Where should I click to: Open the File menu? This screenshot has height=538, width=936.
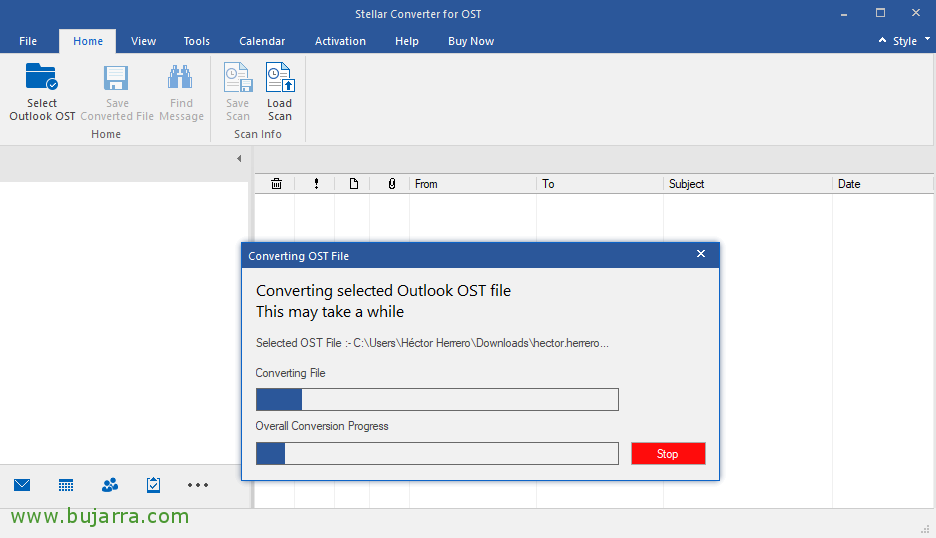pyautogui.click(x=28, y=41)
